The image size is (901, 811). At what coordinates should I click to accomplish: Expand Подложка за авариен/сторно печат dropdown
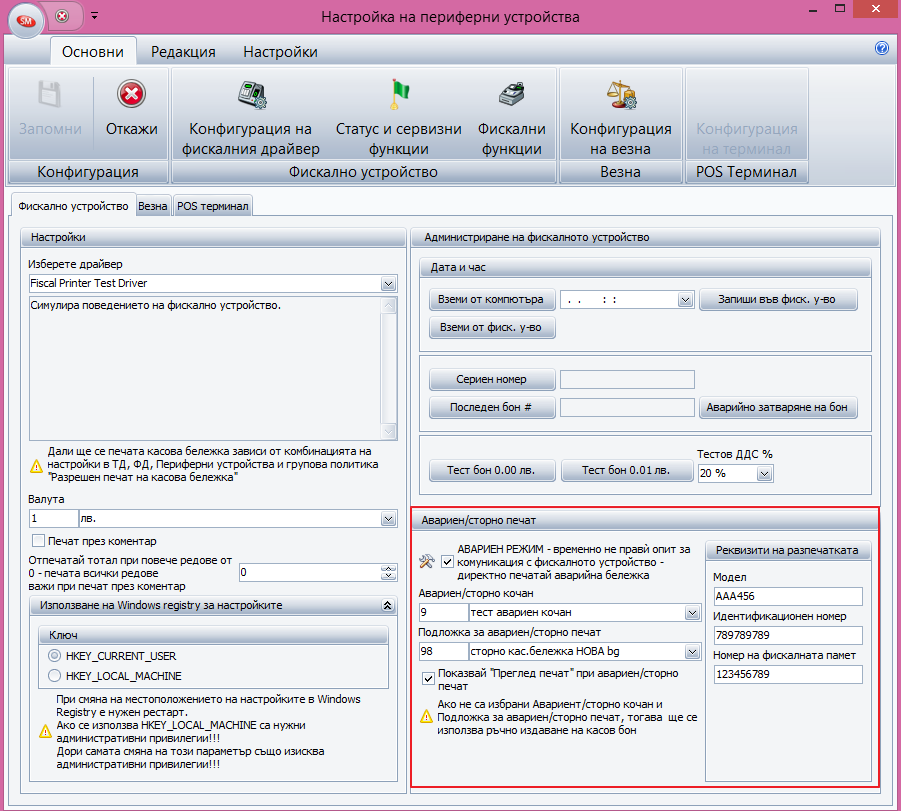coord(692,652)
